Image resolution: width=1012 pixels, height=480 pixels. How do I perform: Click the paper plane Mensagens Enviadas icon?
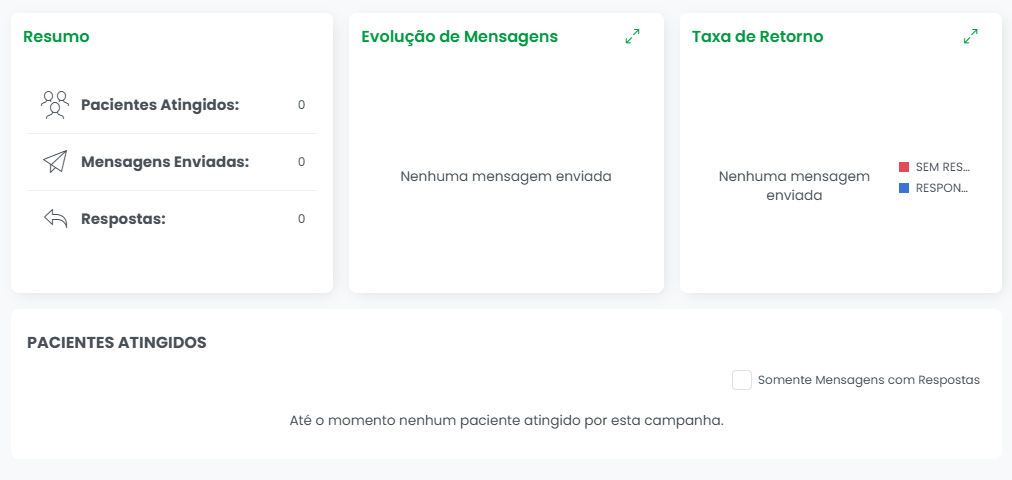56,162
